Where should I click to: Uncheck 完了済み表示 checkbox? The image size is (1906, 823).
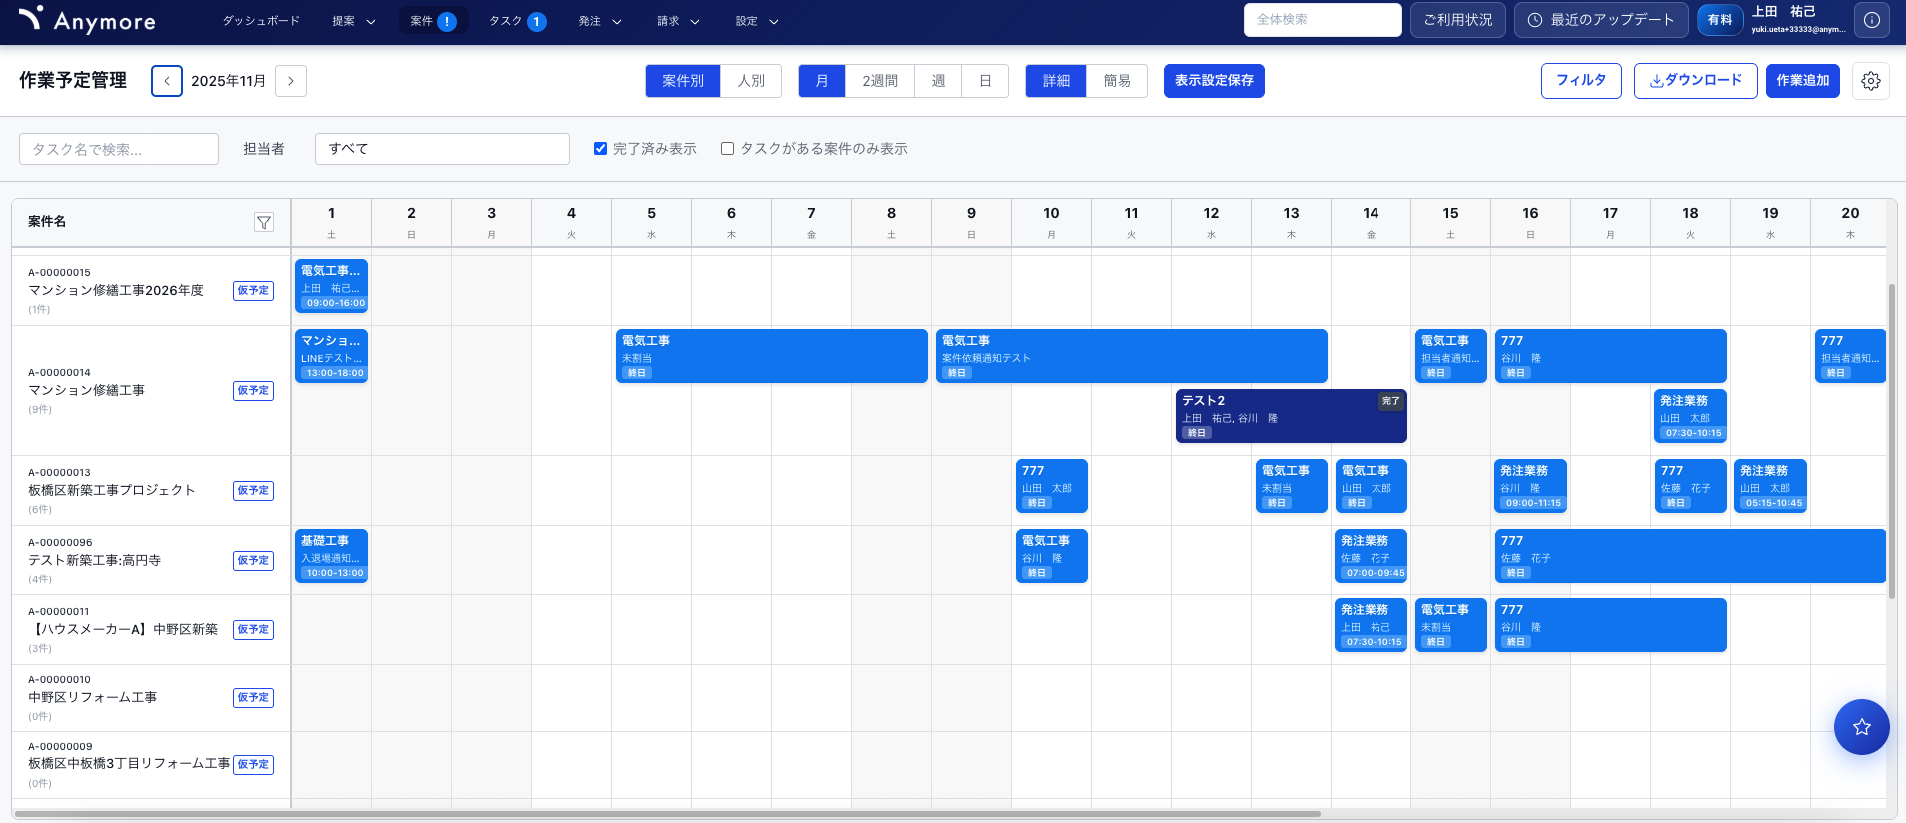(600, 149)
